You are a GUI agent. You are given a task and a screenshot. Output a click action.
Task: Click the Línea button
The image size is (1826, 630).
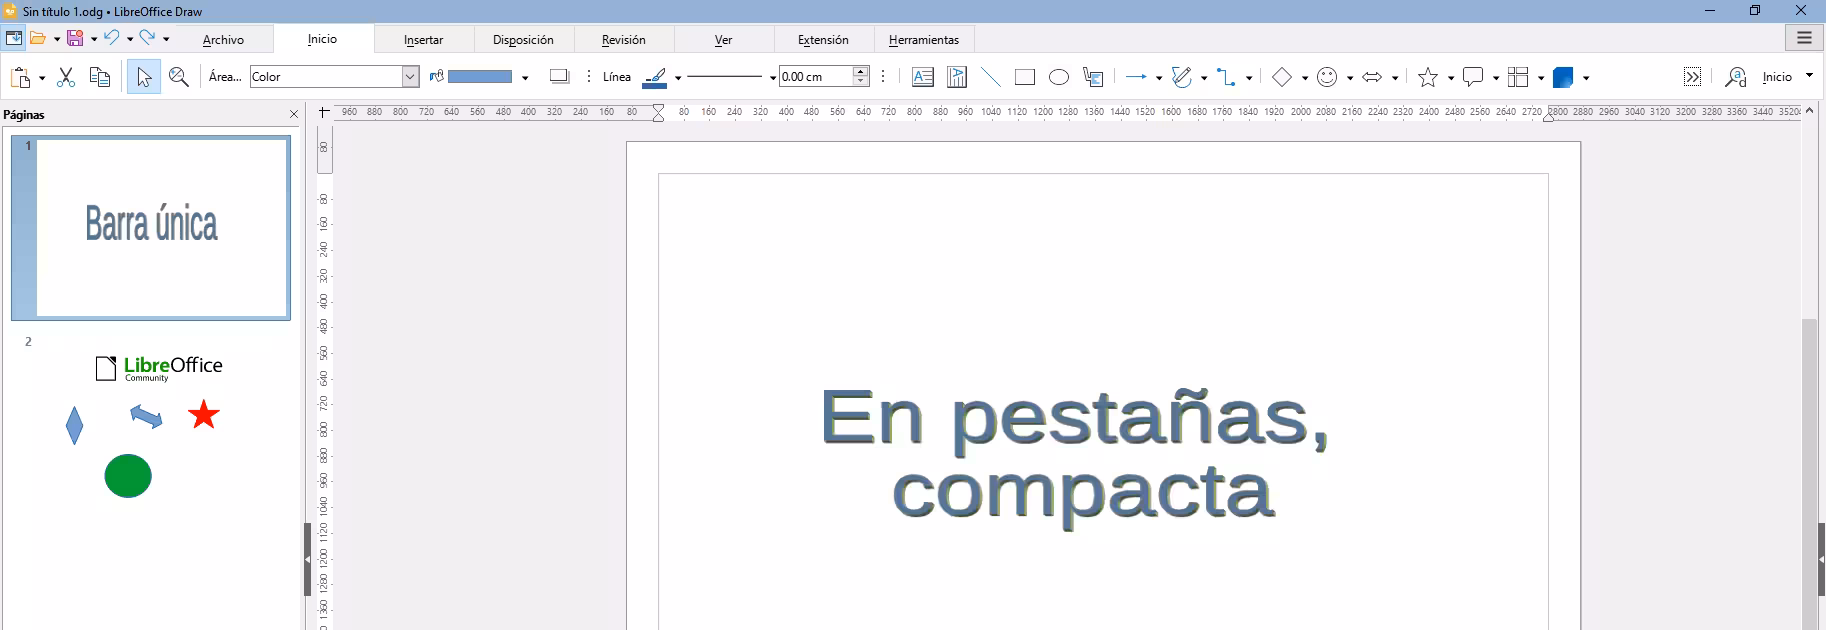coord(617,77)
